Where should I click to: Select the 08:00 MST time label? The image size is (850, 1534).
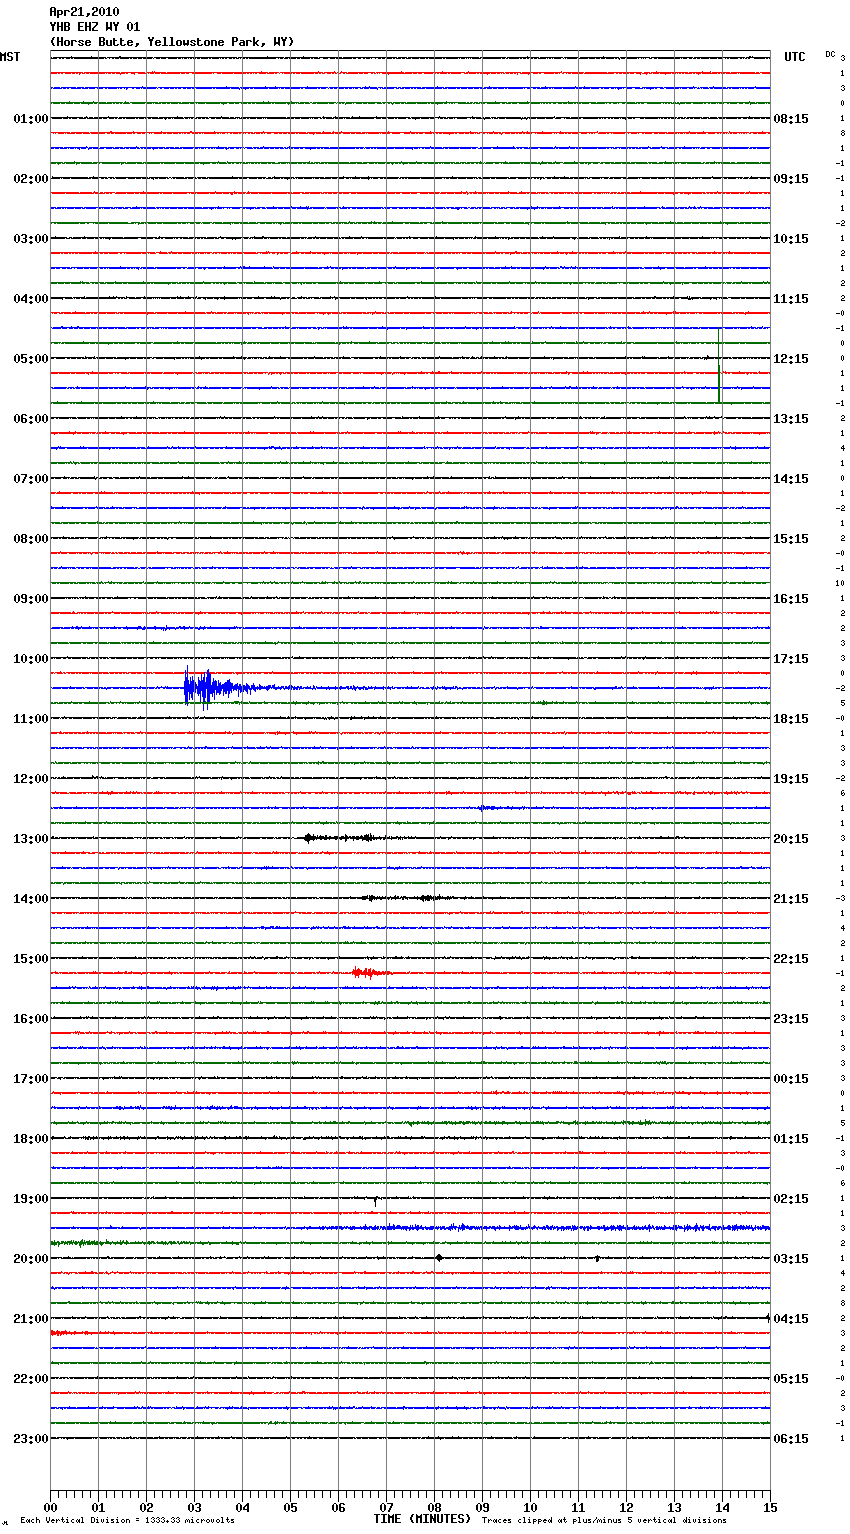pyautogui.click(x=31, y=539)
